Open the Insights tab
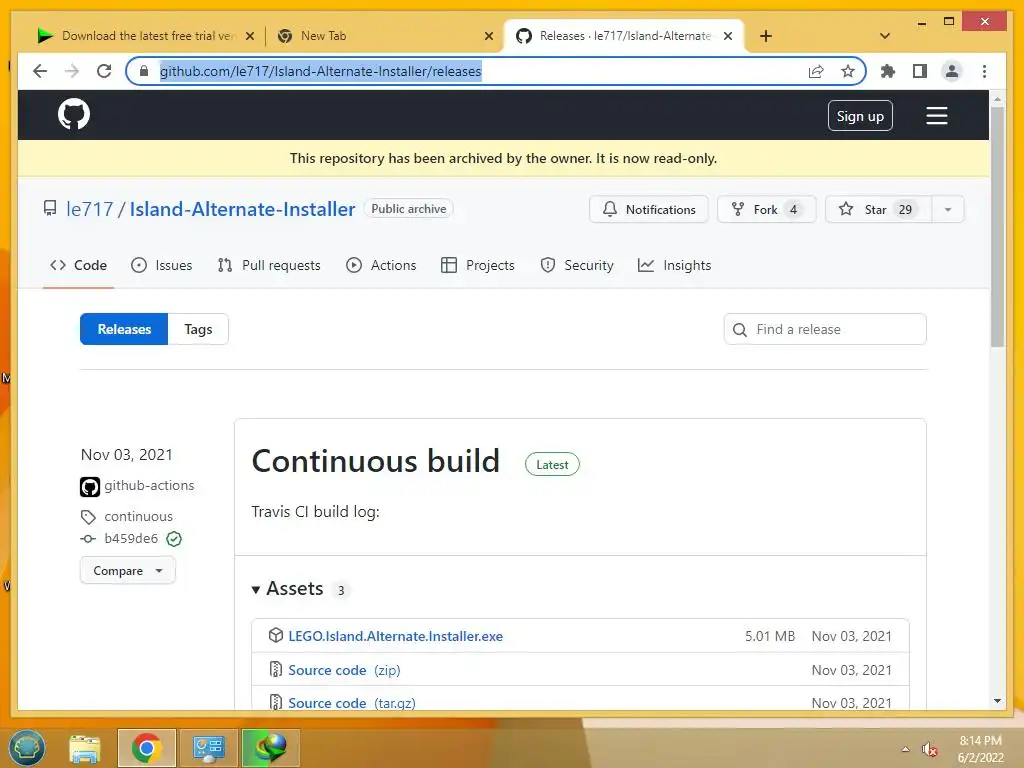 click(x=675, y=265)
